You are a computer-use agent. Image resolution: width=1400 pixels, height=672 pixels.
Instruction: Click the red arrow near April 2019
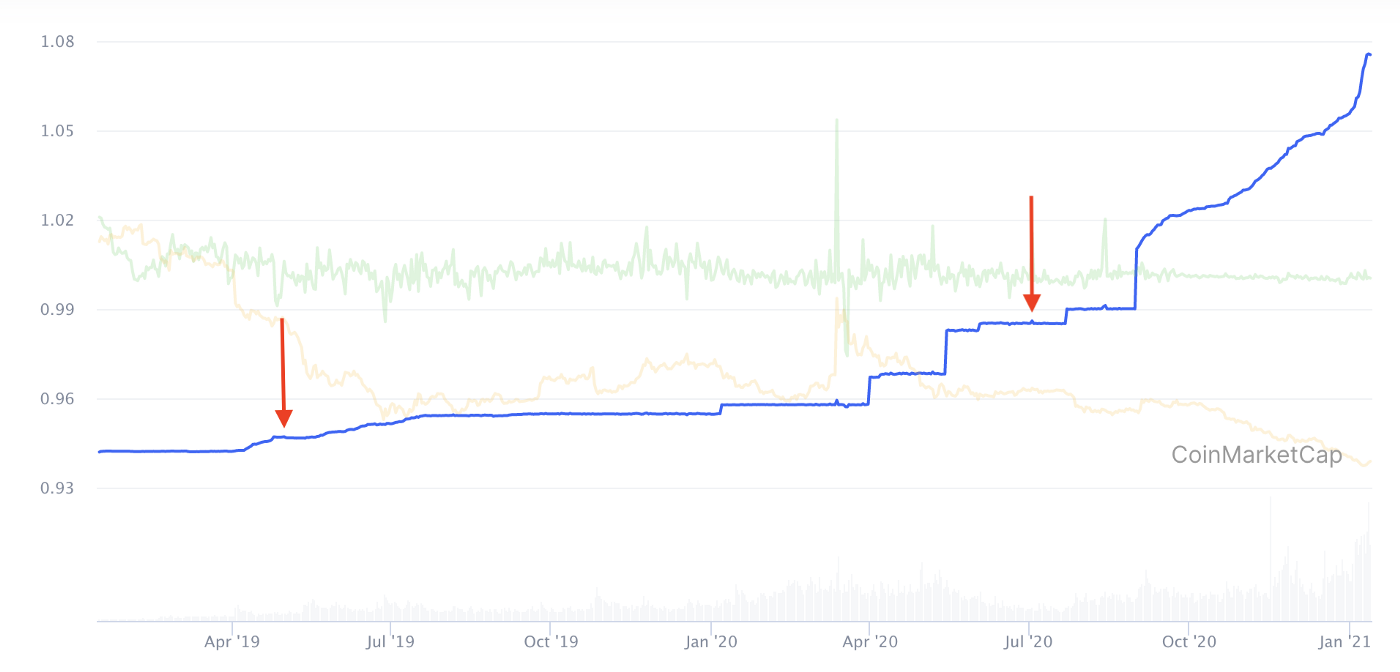(283, 372)
